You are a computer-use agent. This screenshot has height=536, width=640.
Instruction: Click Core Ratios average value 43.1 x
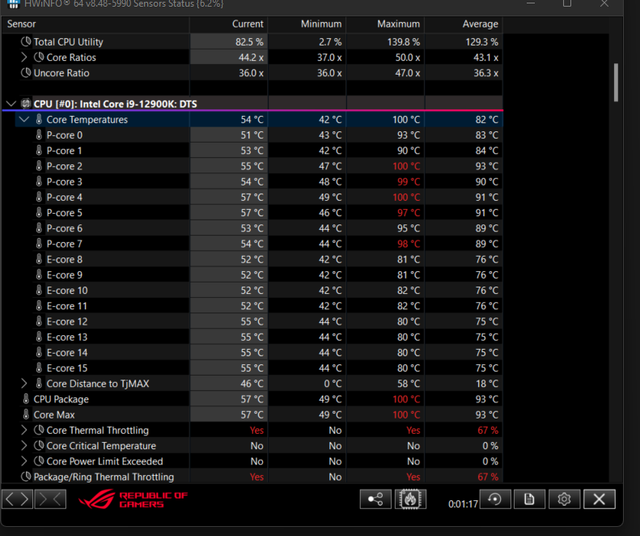486,58
